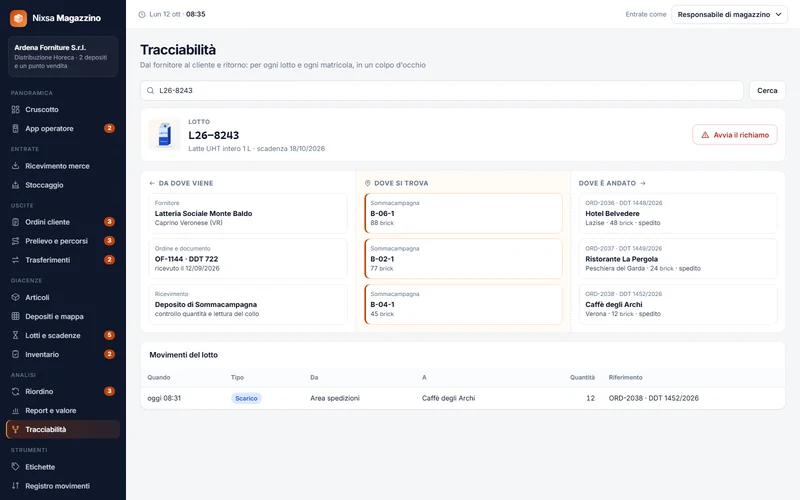
Task: Select location card B-06-1
Action: coord(463,213)
